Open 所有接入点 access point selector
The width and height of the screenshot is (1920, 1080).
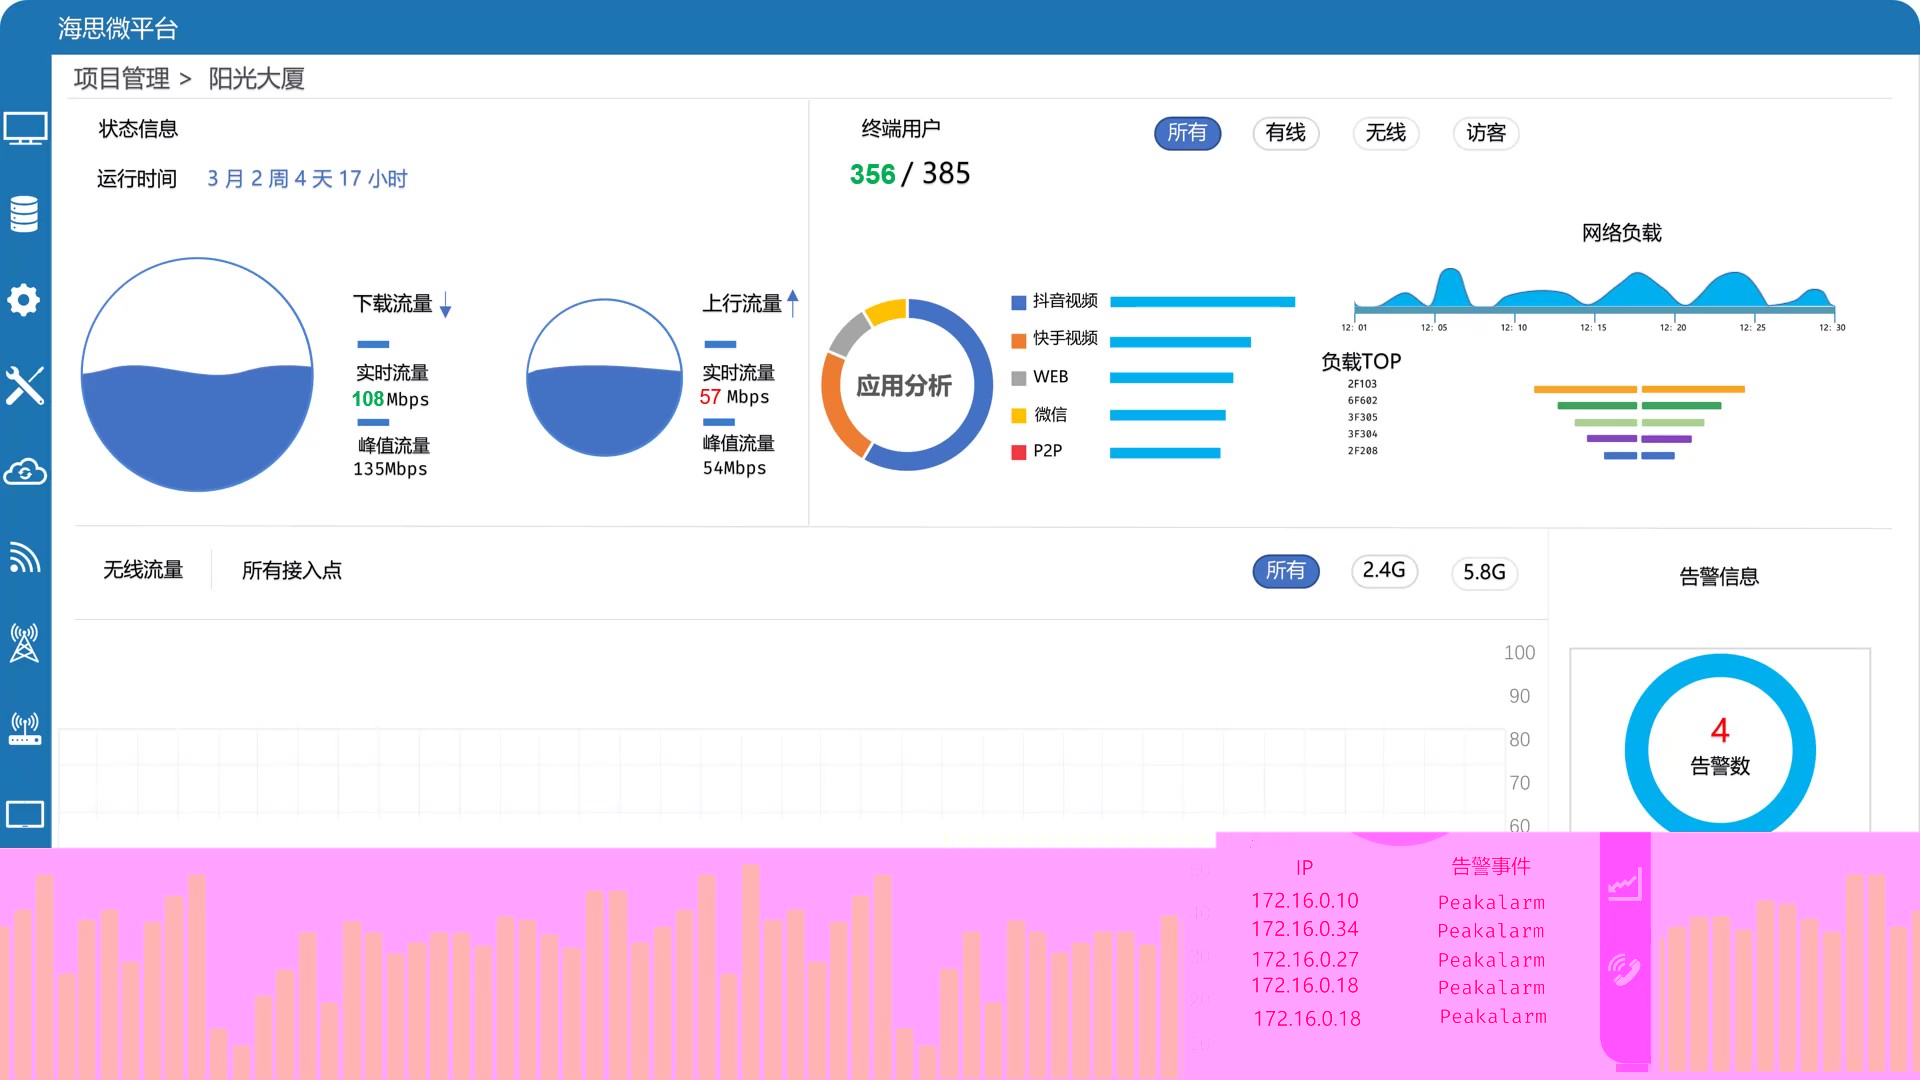point(292,571)
